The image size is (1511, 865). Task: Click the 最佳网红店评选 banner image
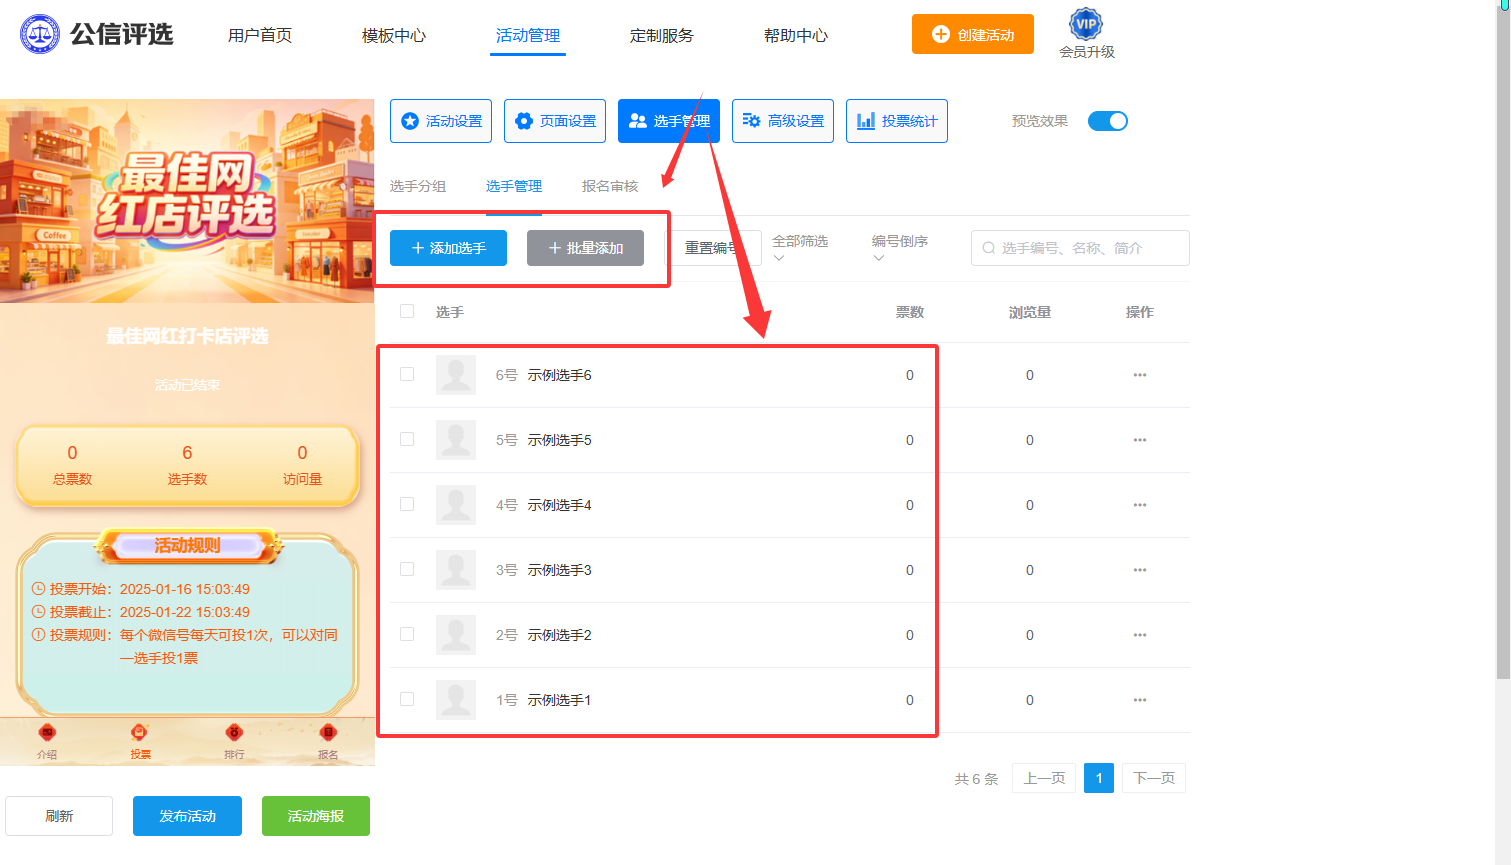187,200
